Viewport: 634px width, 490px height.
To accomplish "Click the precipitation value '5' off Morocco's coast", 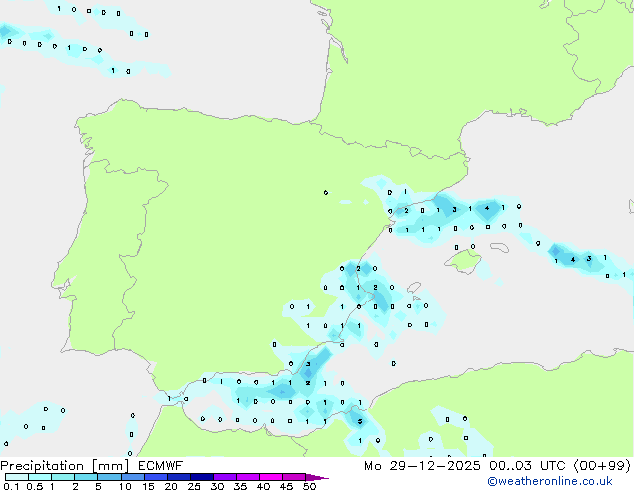I will 360,422.
